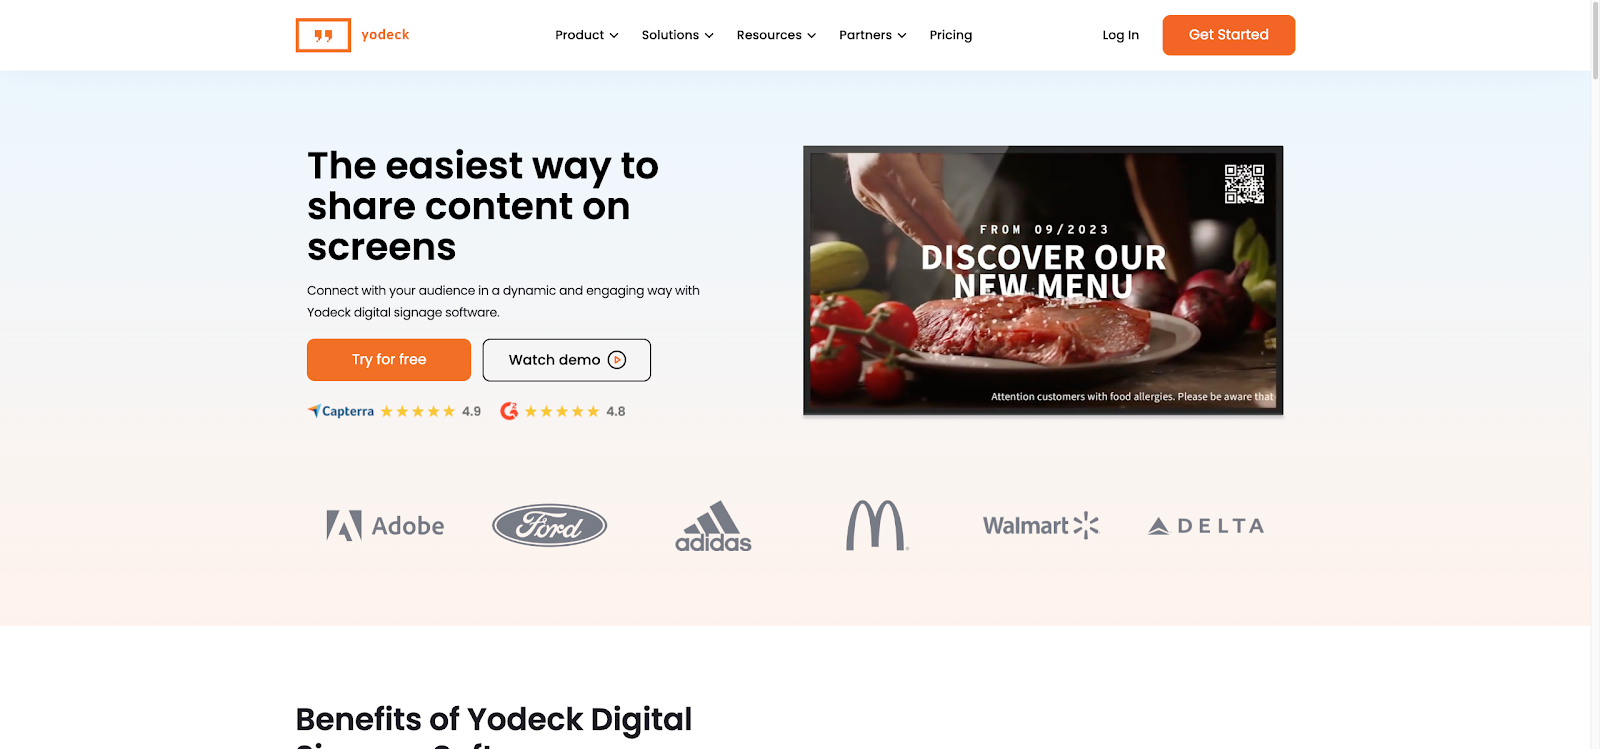Click the Yodeck logo icon

[x=323, y=35]
